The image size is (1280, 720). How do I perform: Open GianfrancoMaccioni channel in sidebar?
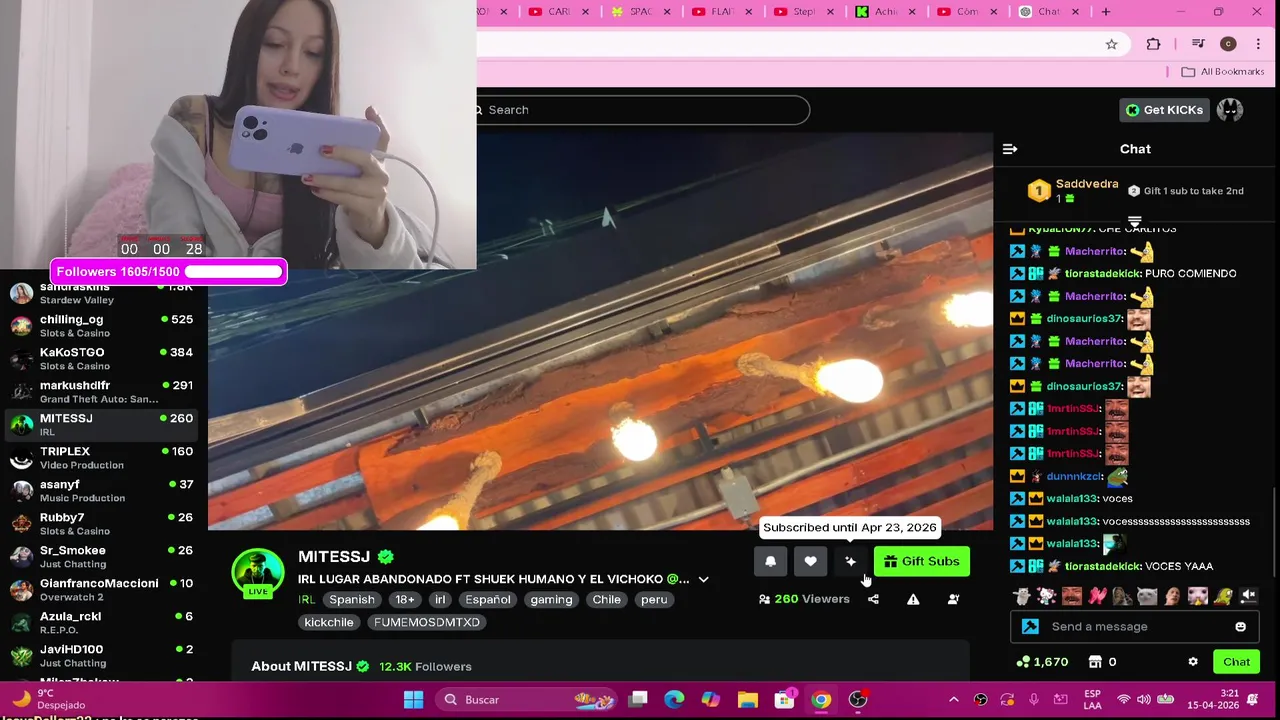[x=100, y=590]
